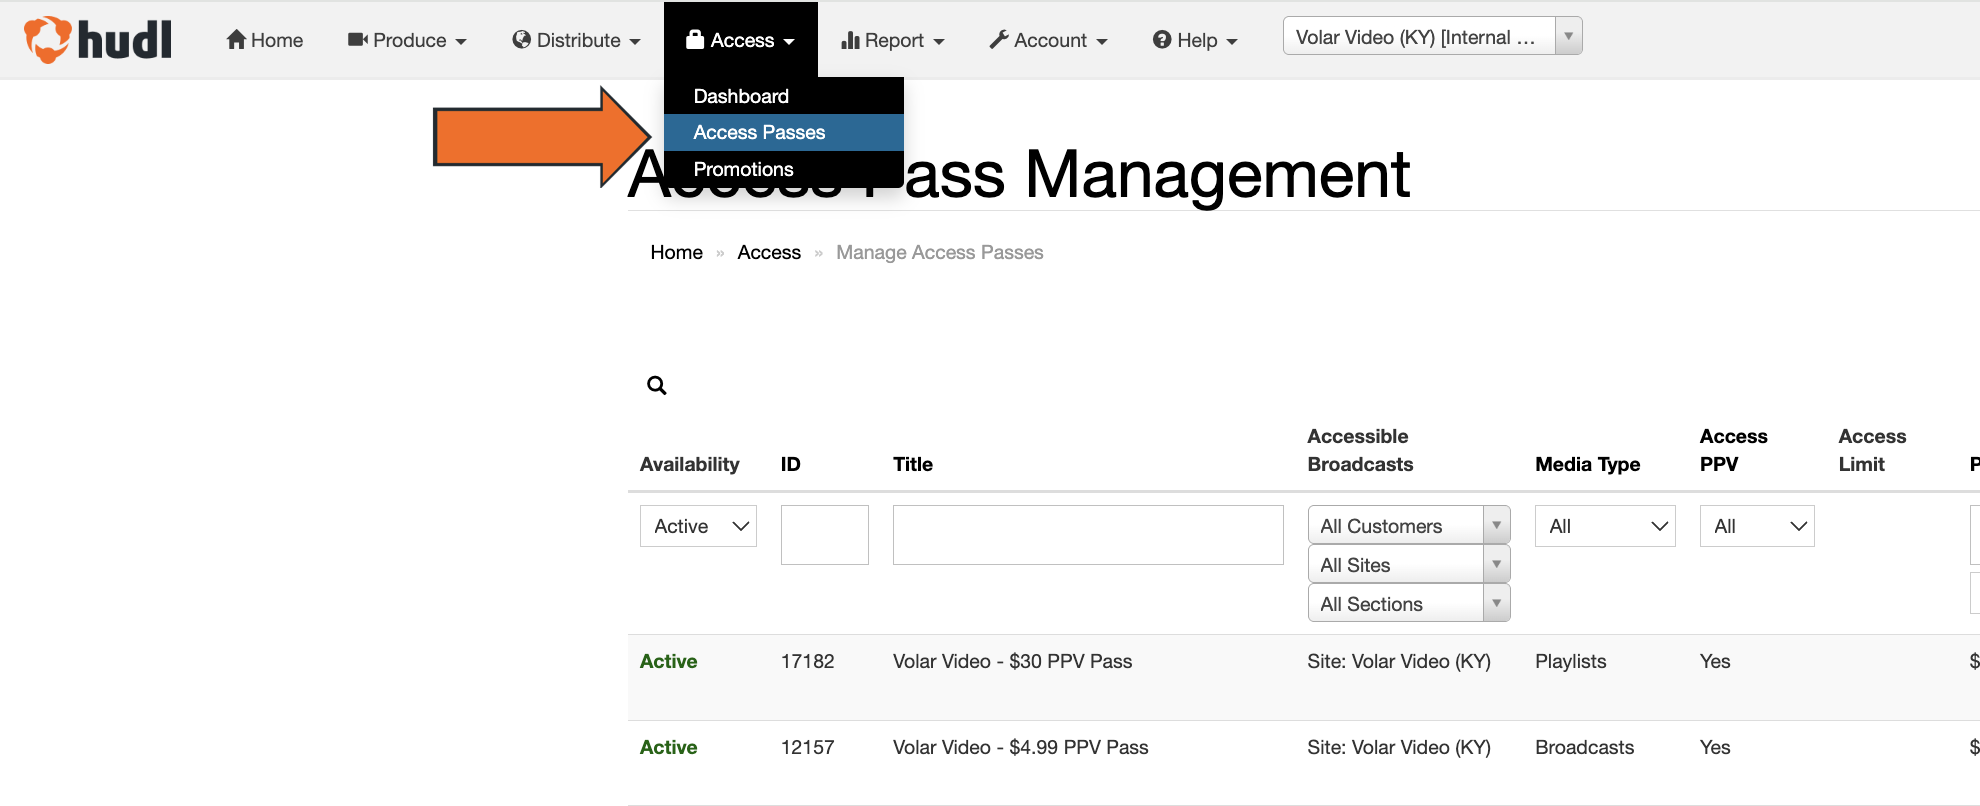Click the Manage Access Passes breadcrumb text

tap(940, 252)
